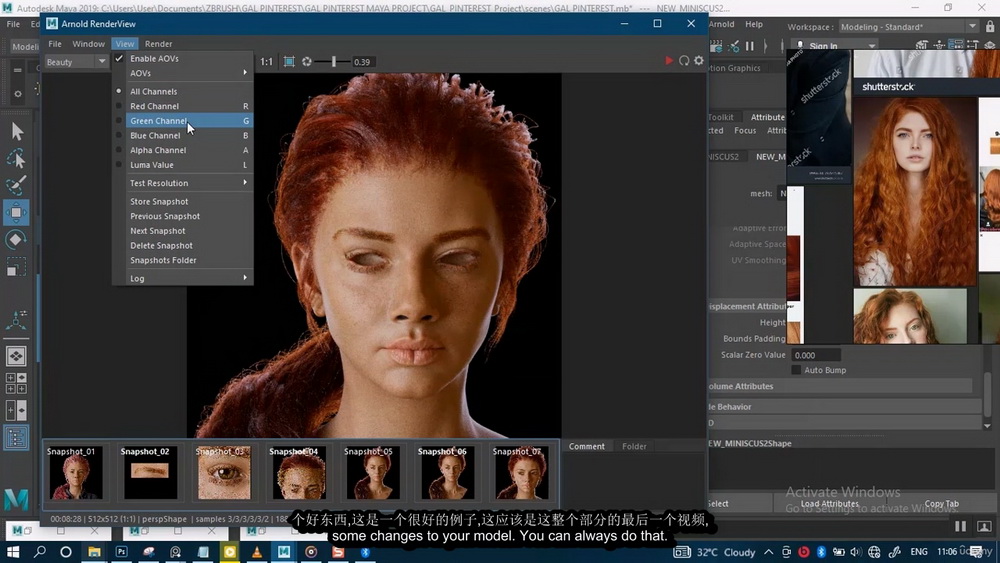Expand the Test Resolution submenu
Screen dimensions: 1000x563
(x=182, y=183)
